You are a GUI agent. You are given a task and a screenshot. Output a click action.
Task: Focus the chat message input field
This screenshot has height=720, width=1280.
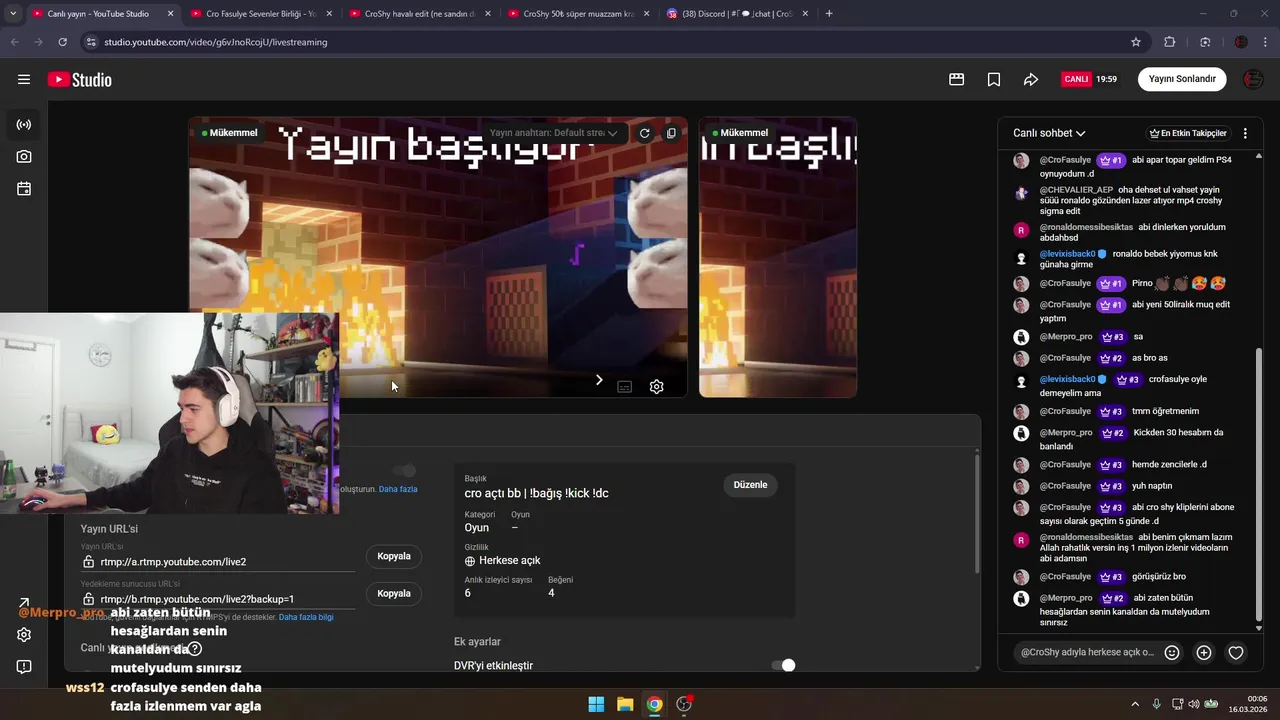point(1087,652)
